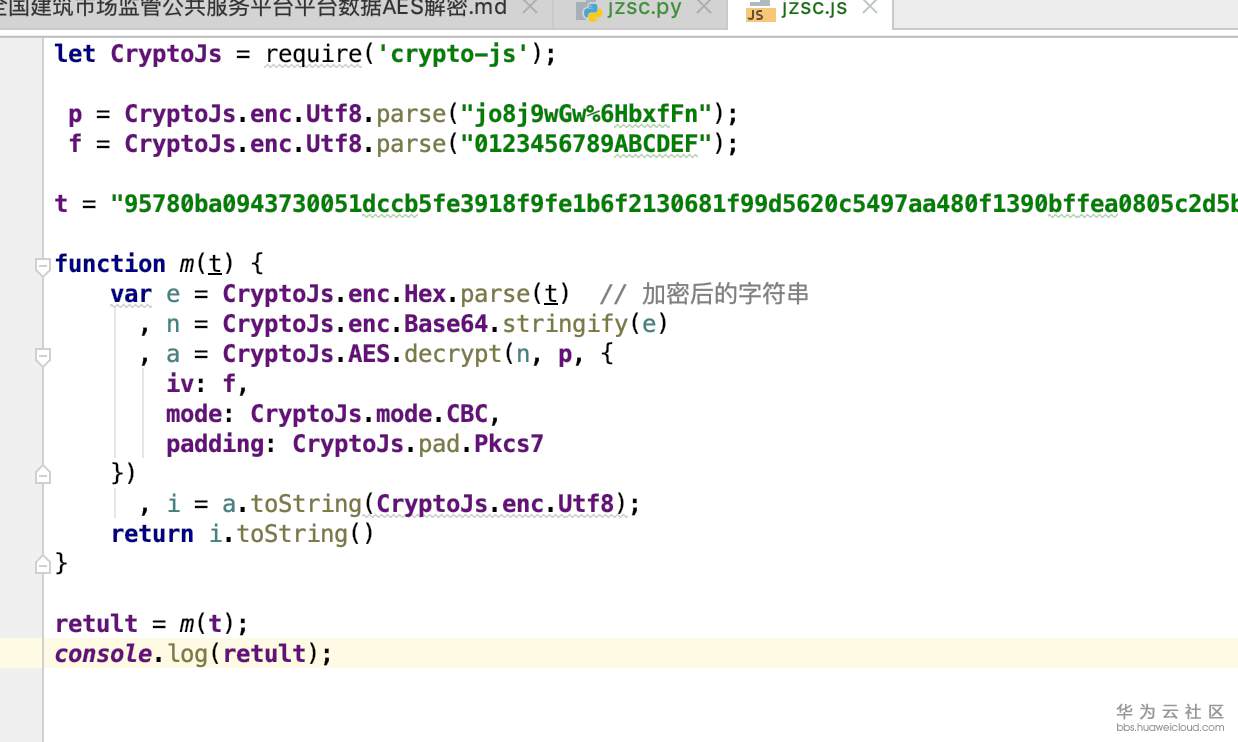The height and width of the screenshot is (742, 1238).
Task: Click the padding: CryptoJs.pad.Pkcs7 line
Action: (355, 443)
